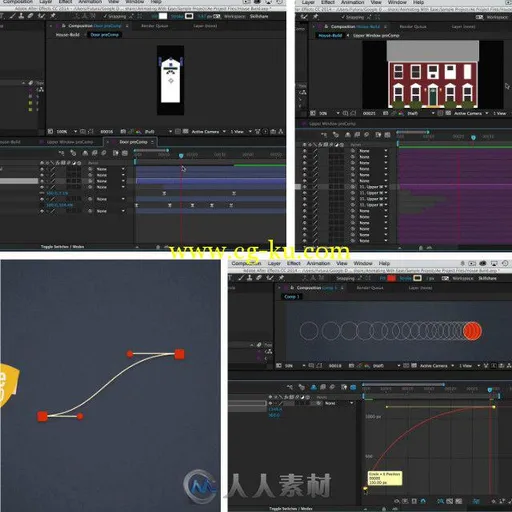The width and height of the screenshot is (512, 512).
Task: Toggle shy layers switch in the top-right timeline
Action: click(348, 135)
